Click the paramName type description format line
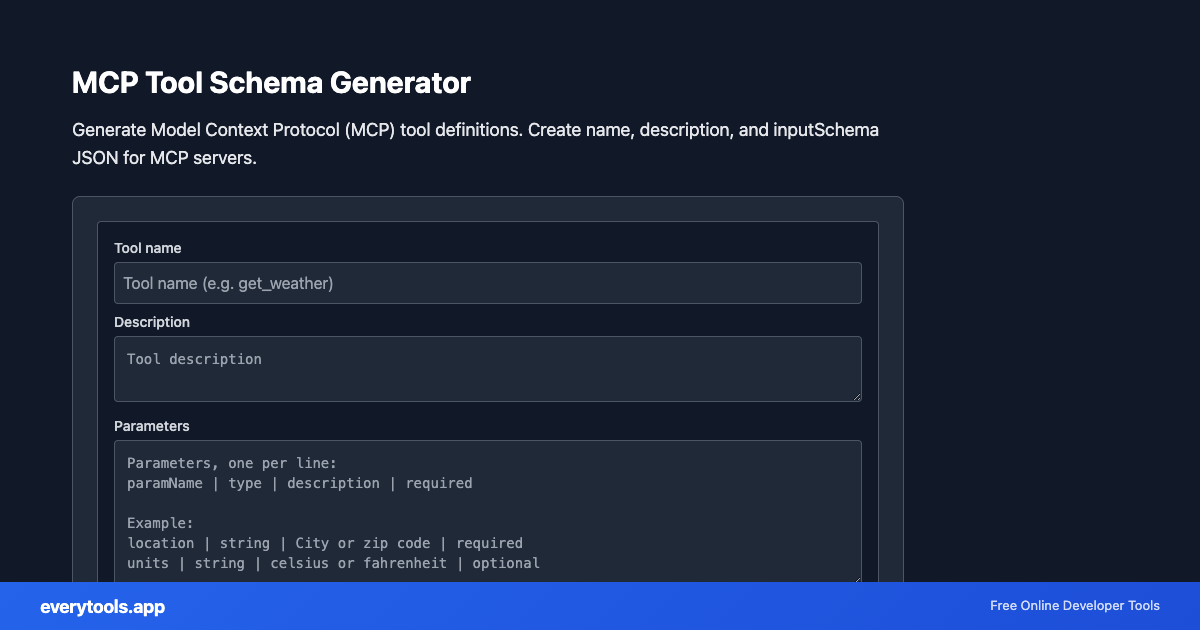Screen dimensions: 1200x630 coord(299,483)
